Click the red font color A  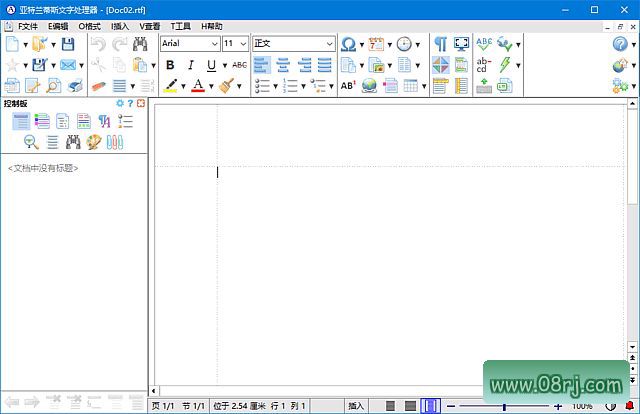click(x=198, y=86)
